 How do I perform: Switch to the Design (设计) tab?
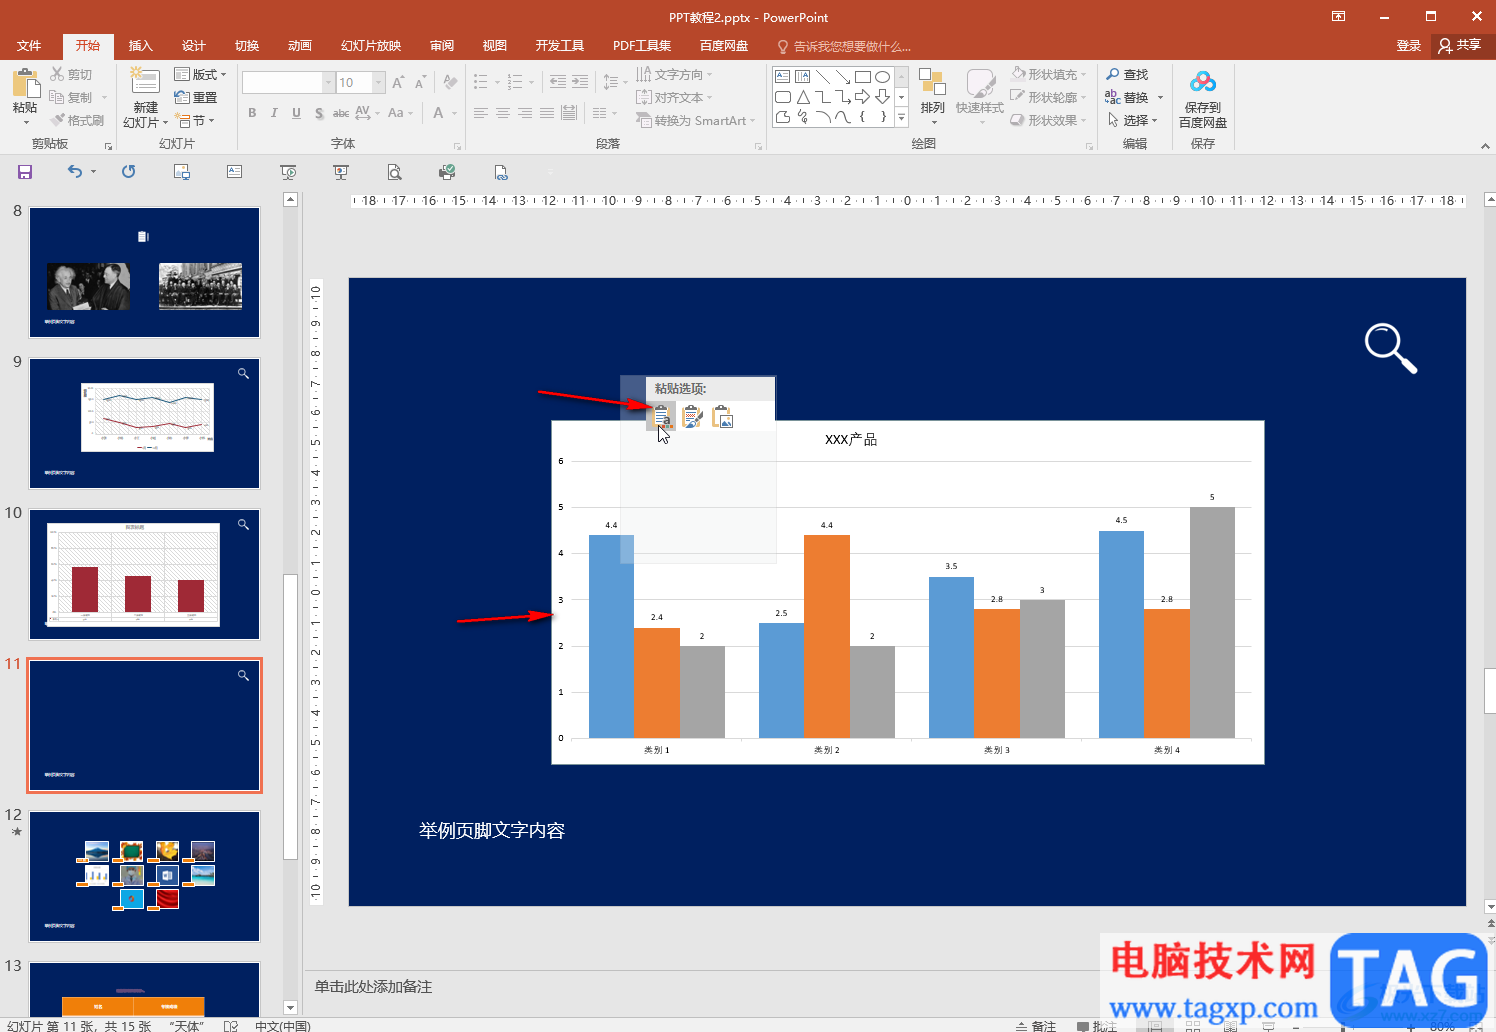(193, 46)
